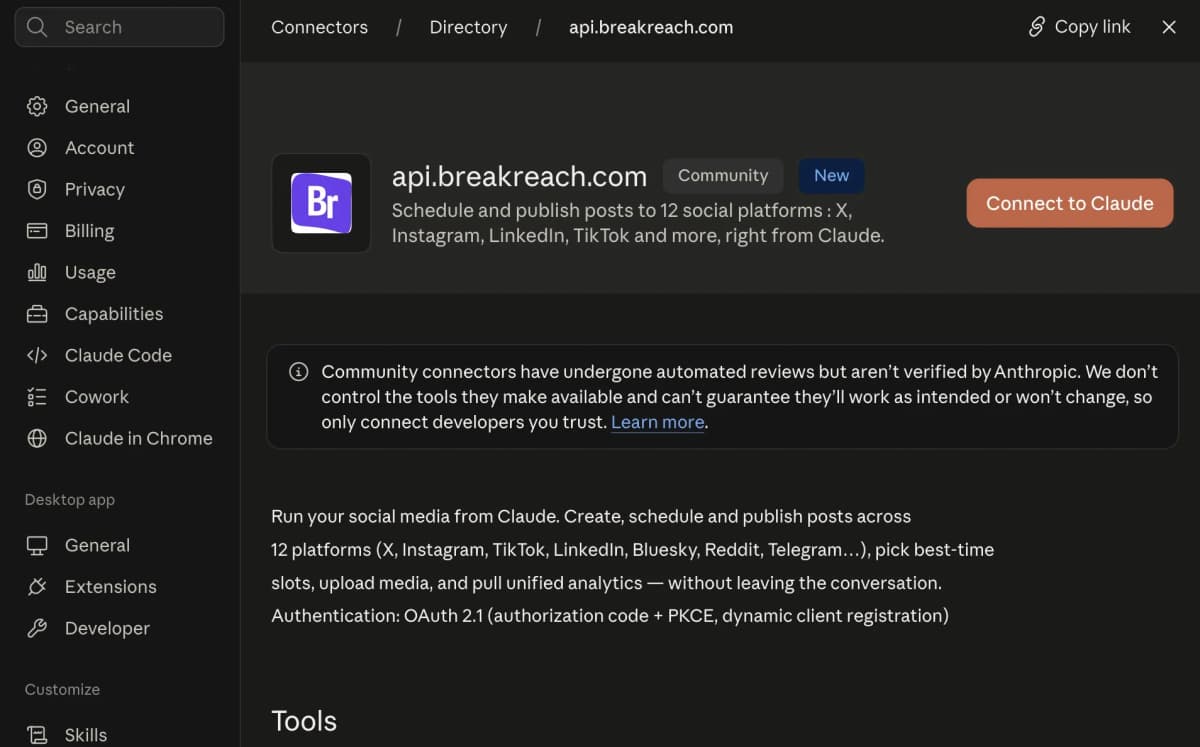Click Copy link text

[1092, 27]
